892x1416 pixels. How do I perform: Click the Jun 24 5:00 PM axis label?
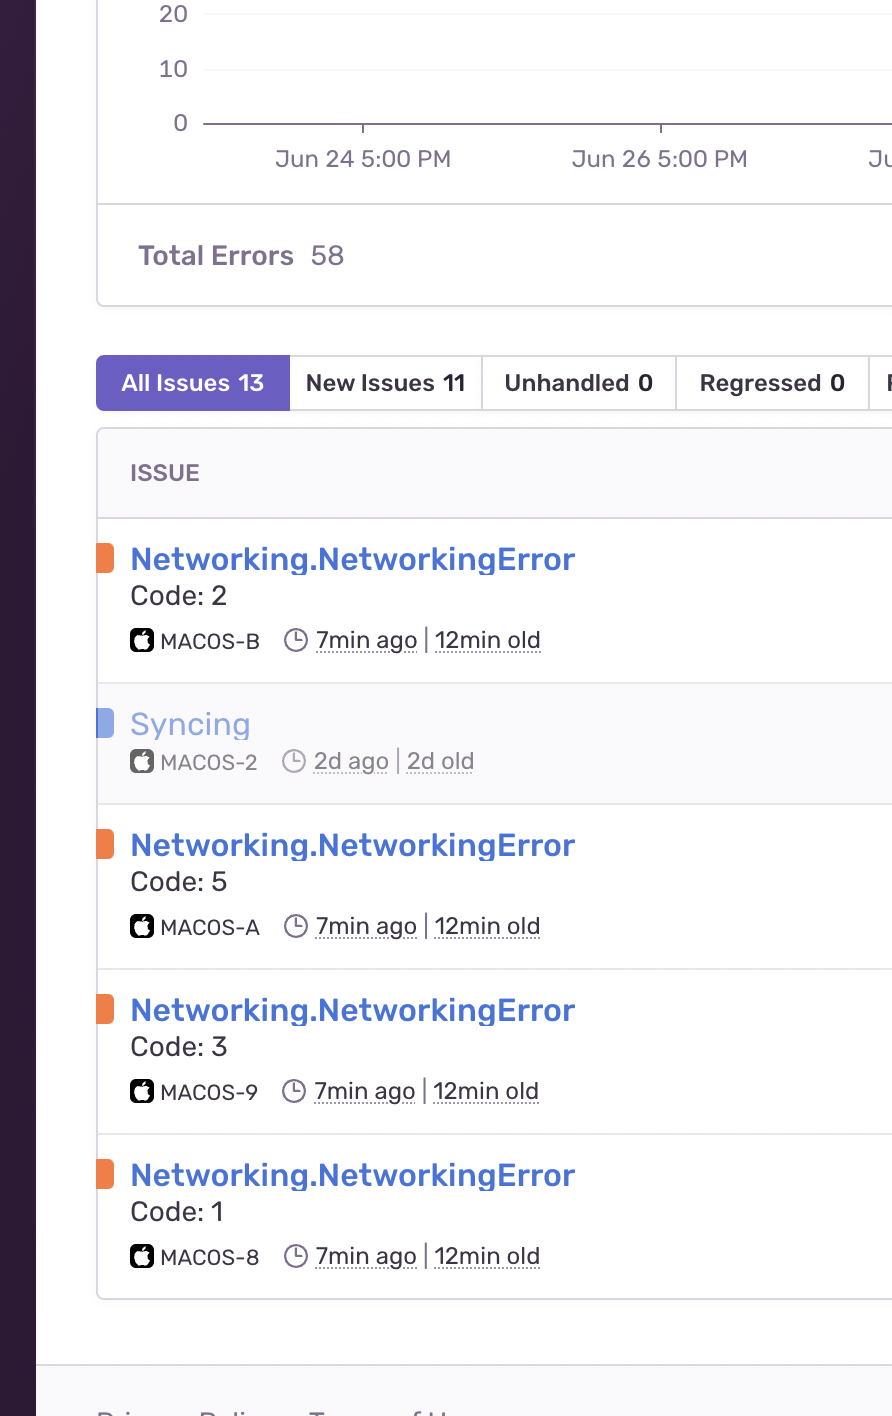tap(363, 159)
